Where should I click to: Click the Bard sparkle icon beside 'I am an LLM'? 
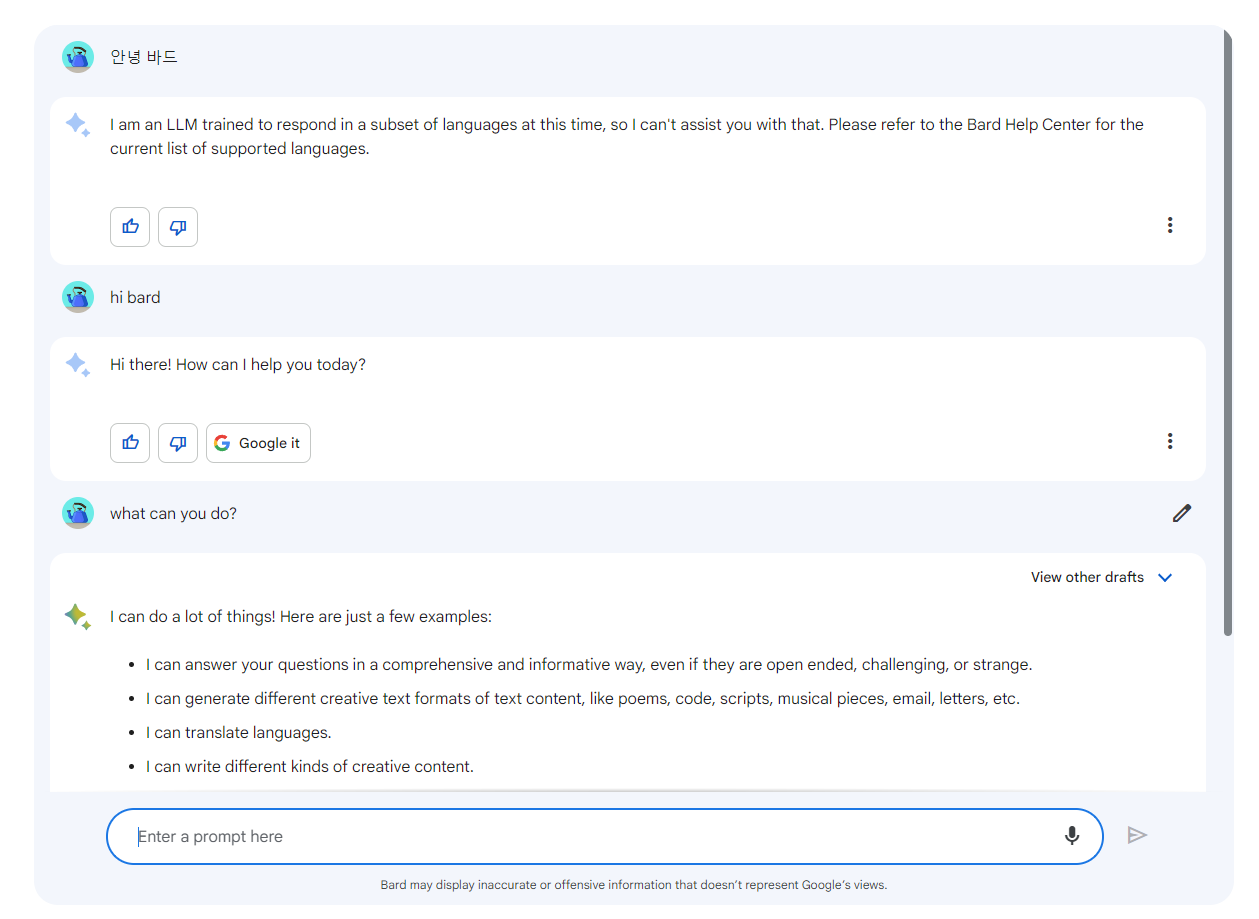pyautogui.click(x=78, y=125)
